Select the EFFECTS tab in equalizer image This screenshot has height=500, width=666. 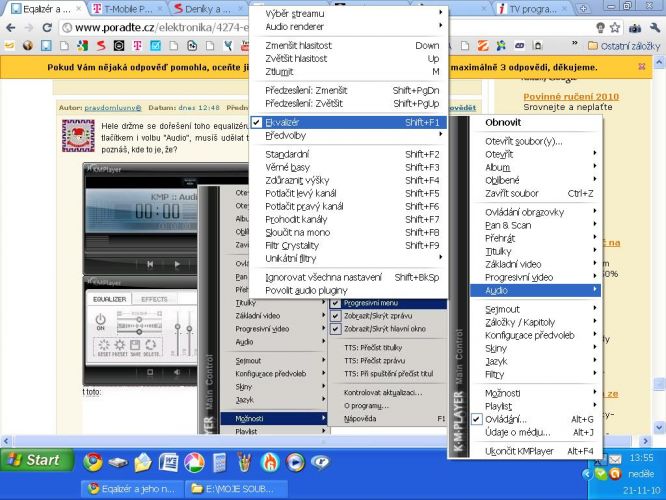(x=154, y=299)
